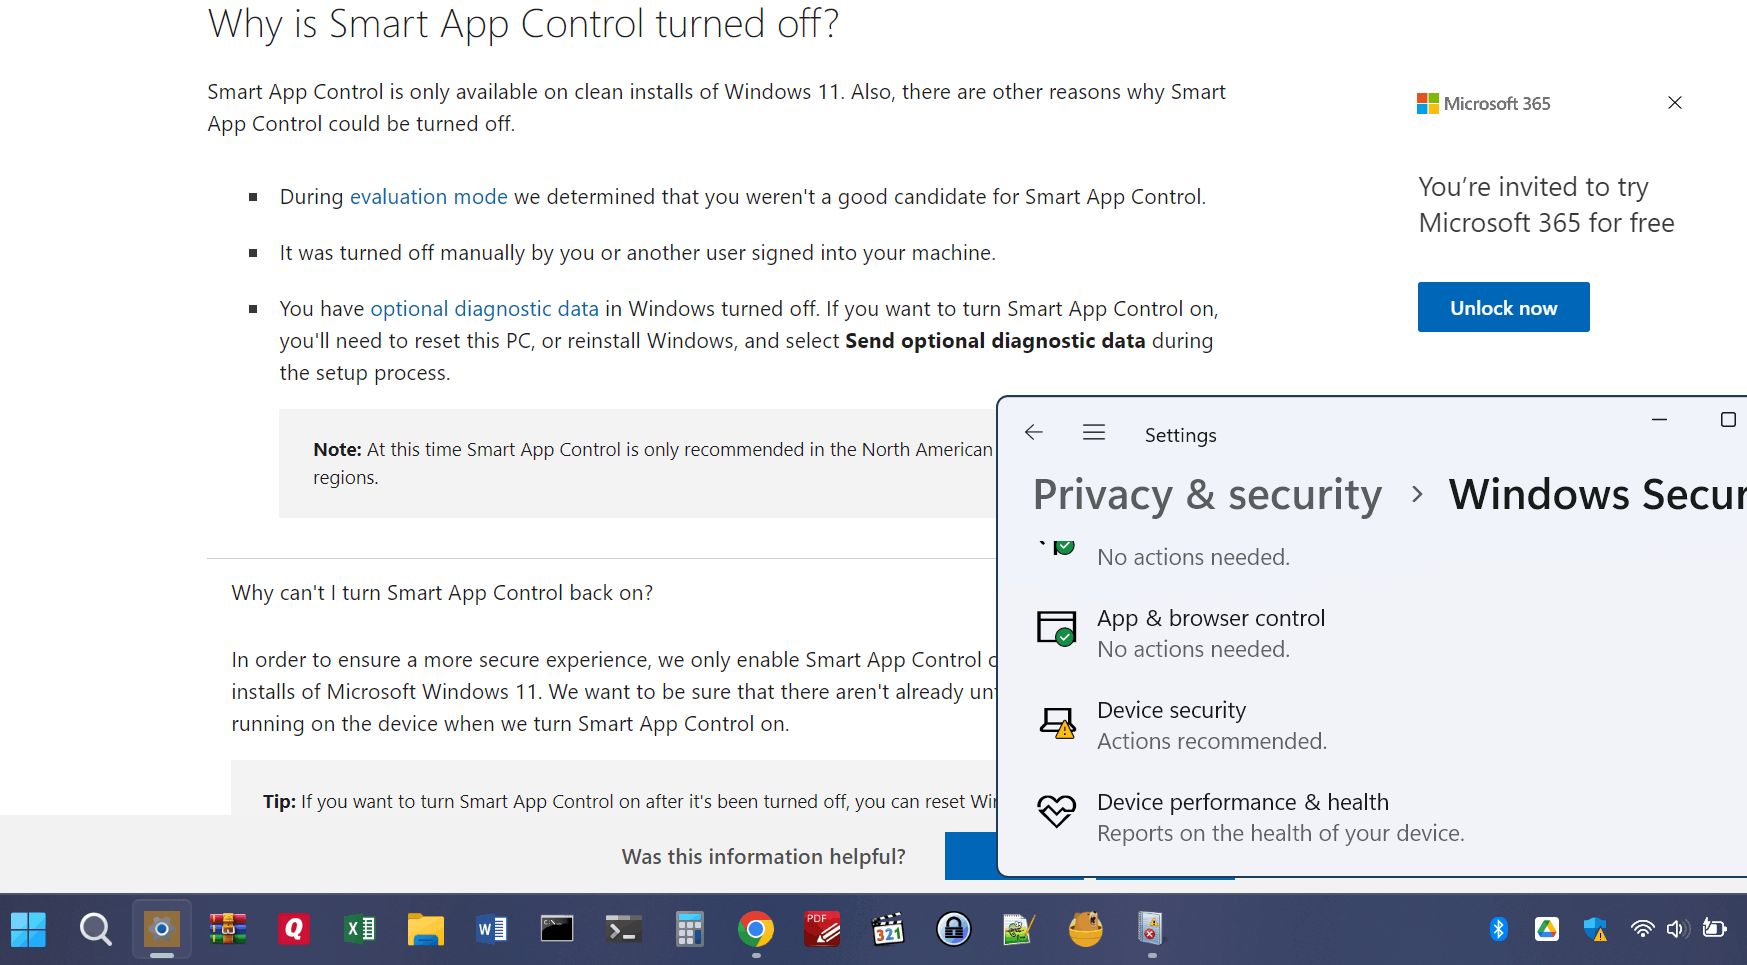
Task: Close the Microsoft 365 promotion
Action: click(1675, 103)
